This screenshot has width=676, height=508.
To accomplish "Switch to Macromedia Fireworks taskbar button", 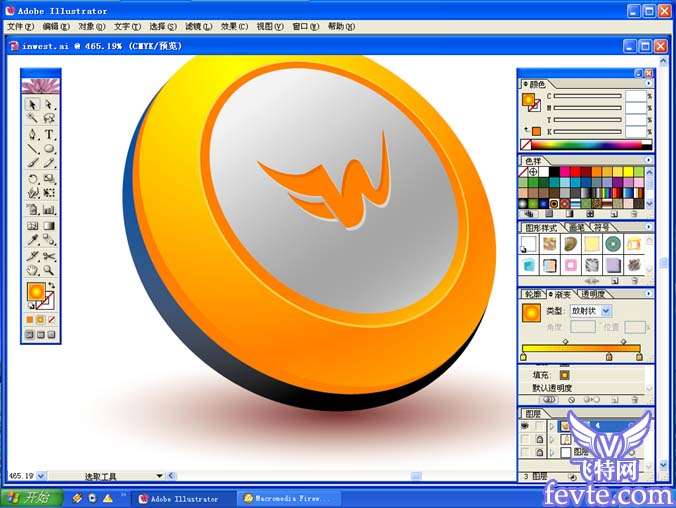I will (288, 499).
